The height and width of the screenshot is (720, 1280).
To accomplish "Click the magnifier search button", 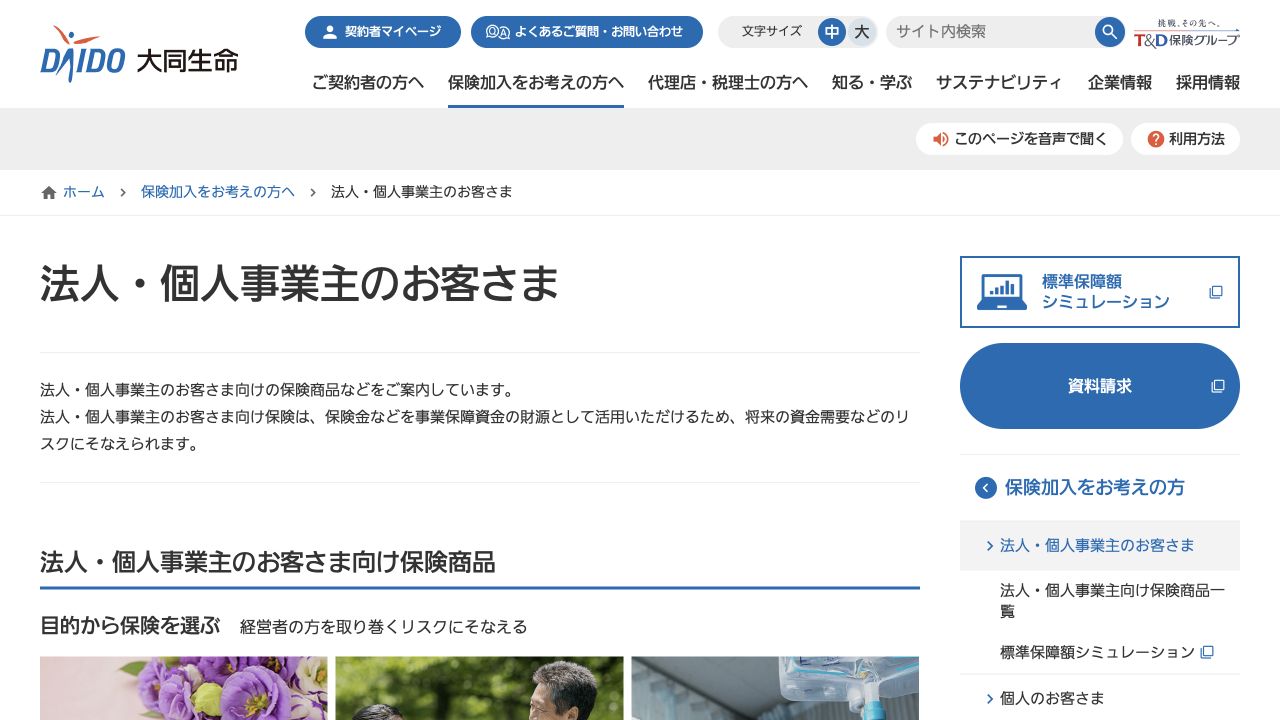I will point(1109,32).
